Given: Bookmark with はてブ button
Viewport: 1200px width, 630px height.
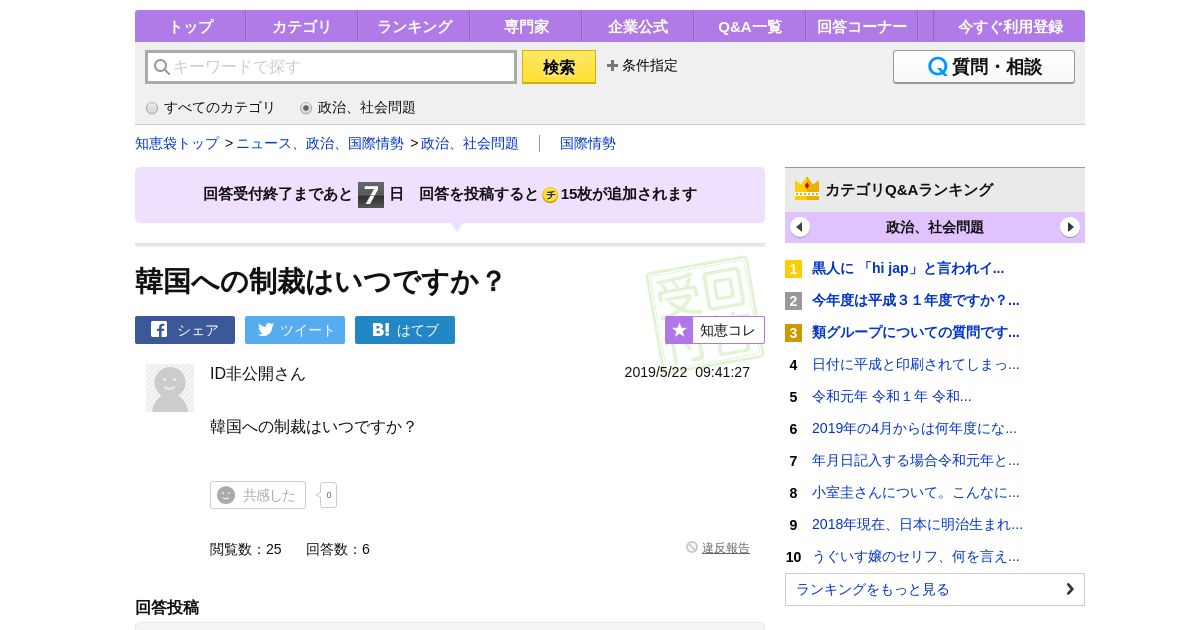Looking at the screenshot, I should point(405,330).
